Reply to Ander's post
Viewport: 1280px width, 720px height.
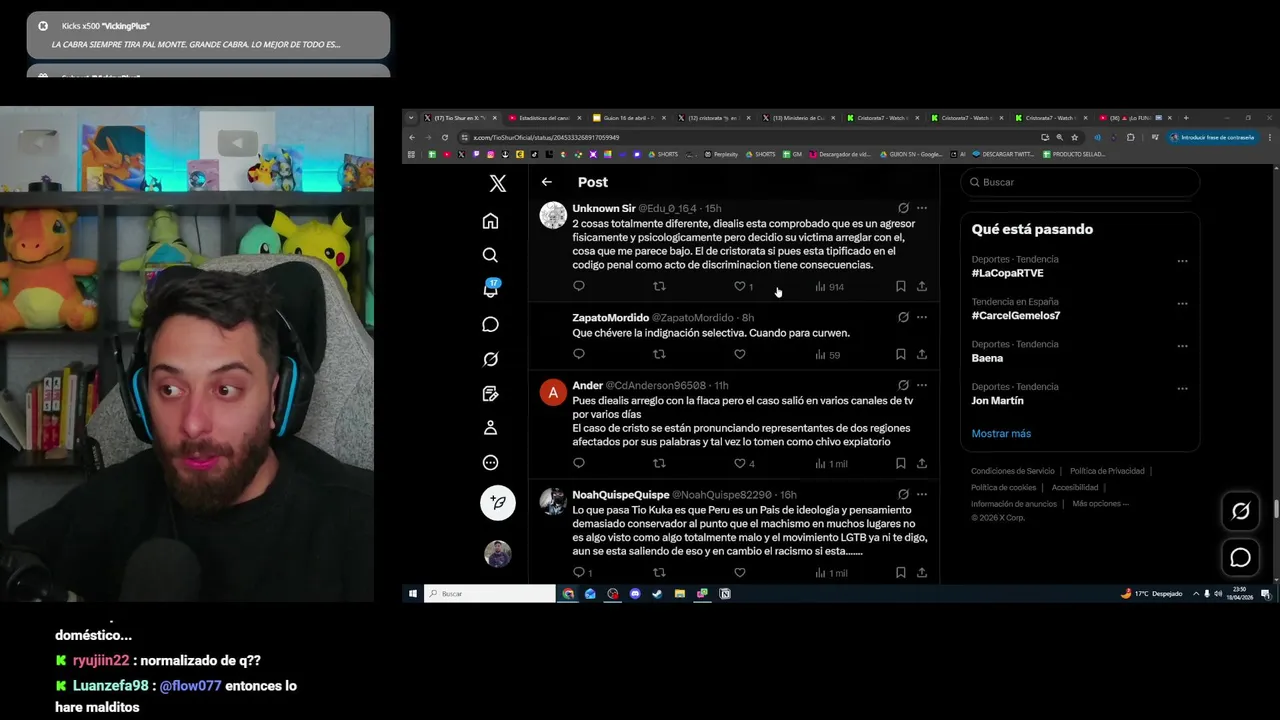[578, 463]
